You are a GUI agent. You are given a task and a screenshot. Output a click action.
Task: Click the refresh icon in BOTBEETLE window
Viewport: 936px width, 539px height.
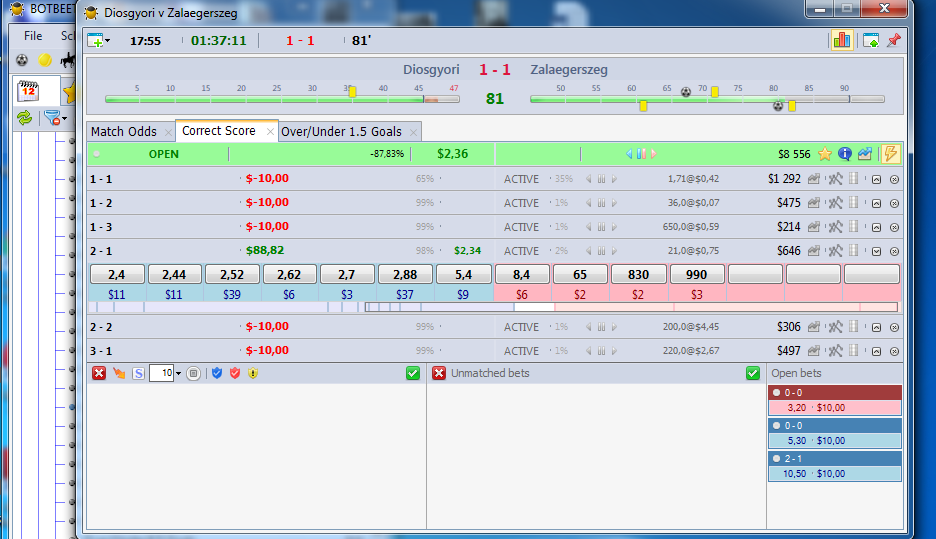pyautogui.click(x=24, y=118)
